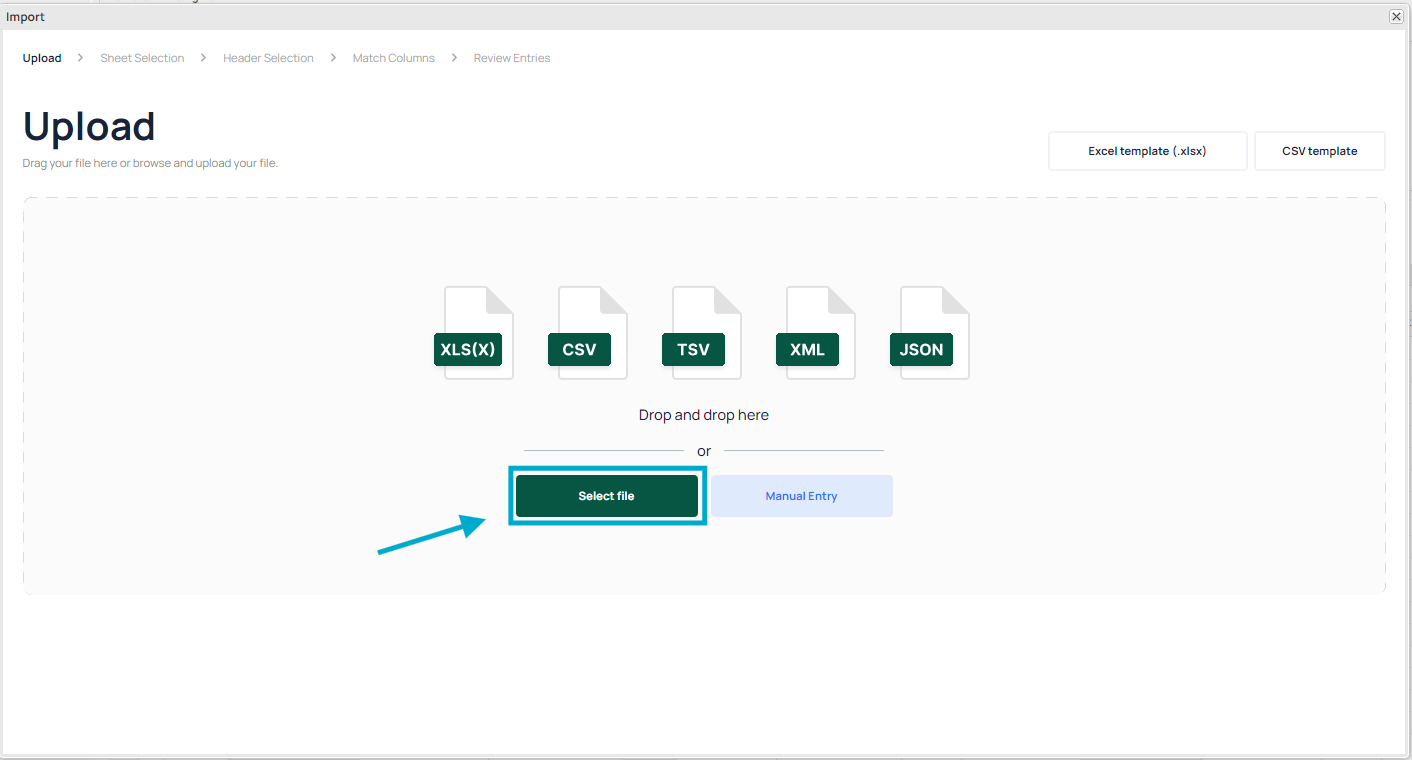Go to the Upload step

click(42, 58)
